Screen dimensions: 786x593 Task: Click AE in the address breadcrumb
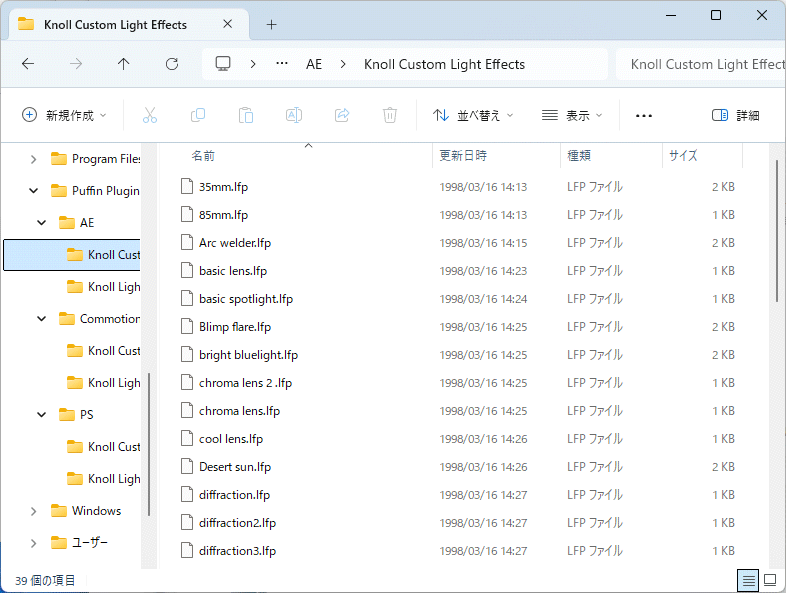[314, 64]
